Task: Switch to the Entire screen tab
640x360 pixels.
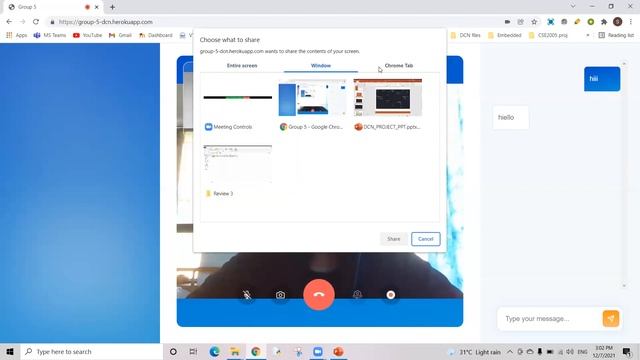Action: (242, 66)
